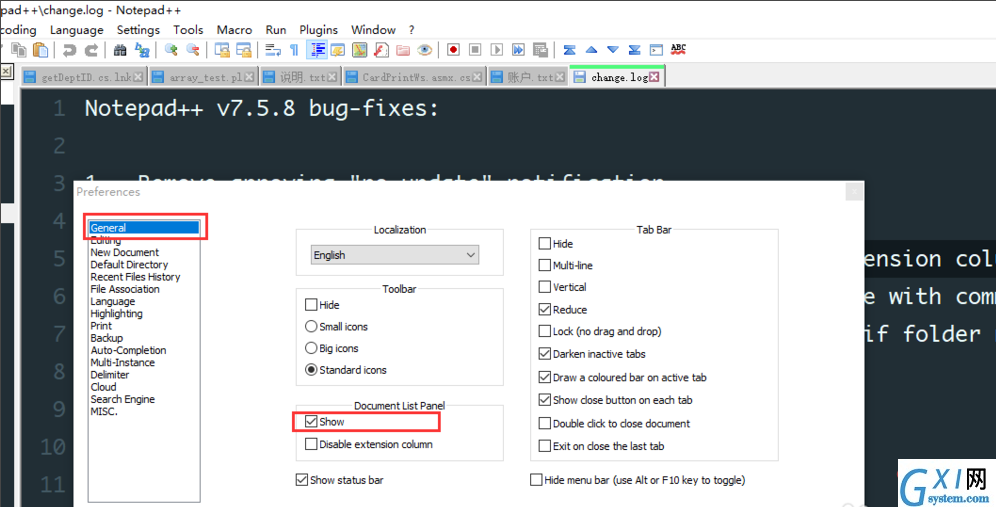
Task: Select New Document in Preferences list
Action: (124, 252)
